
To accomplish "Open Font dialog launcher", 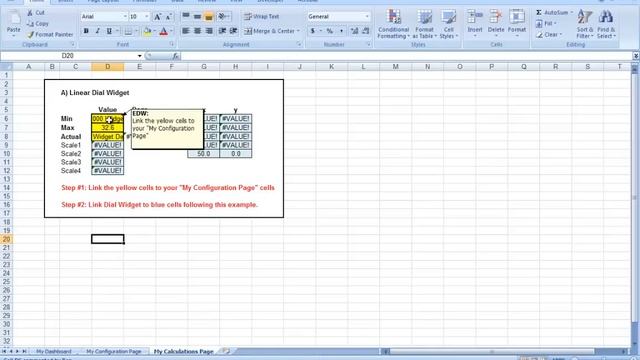I will pyautogui.click(x=172, y=44).
